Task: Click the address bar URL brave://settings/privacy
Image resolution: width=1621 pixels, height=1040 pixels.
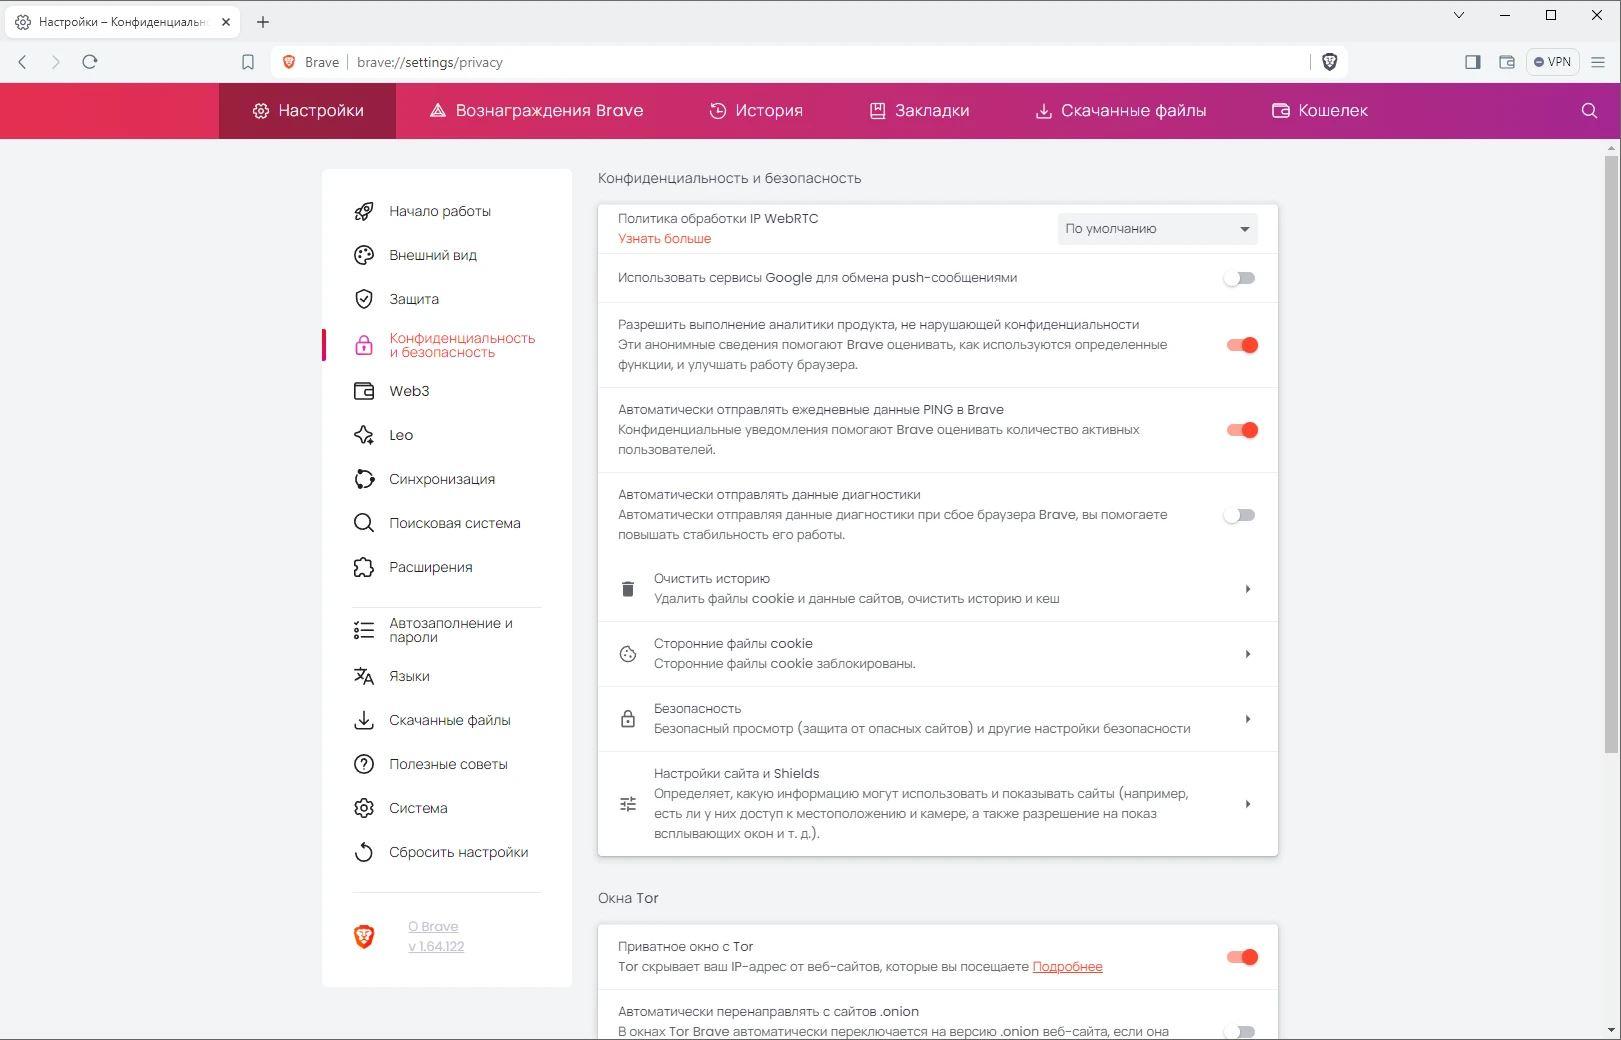Action: coord(429,62)
